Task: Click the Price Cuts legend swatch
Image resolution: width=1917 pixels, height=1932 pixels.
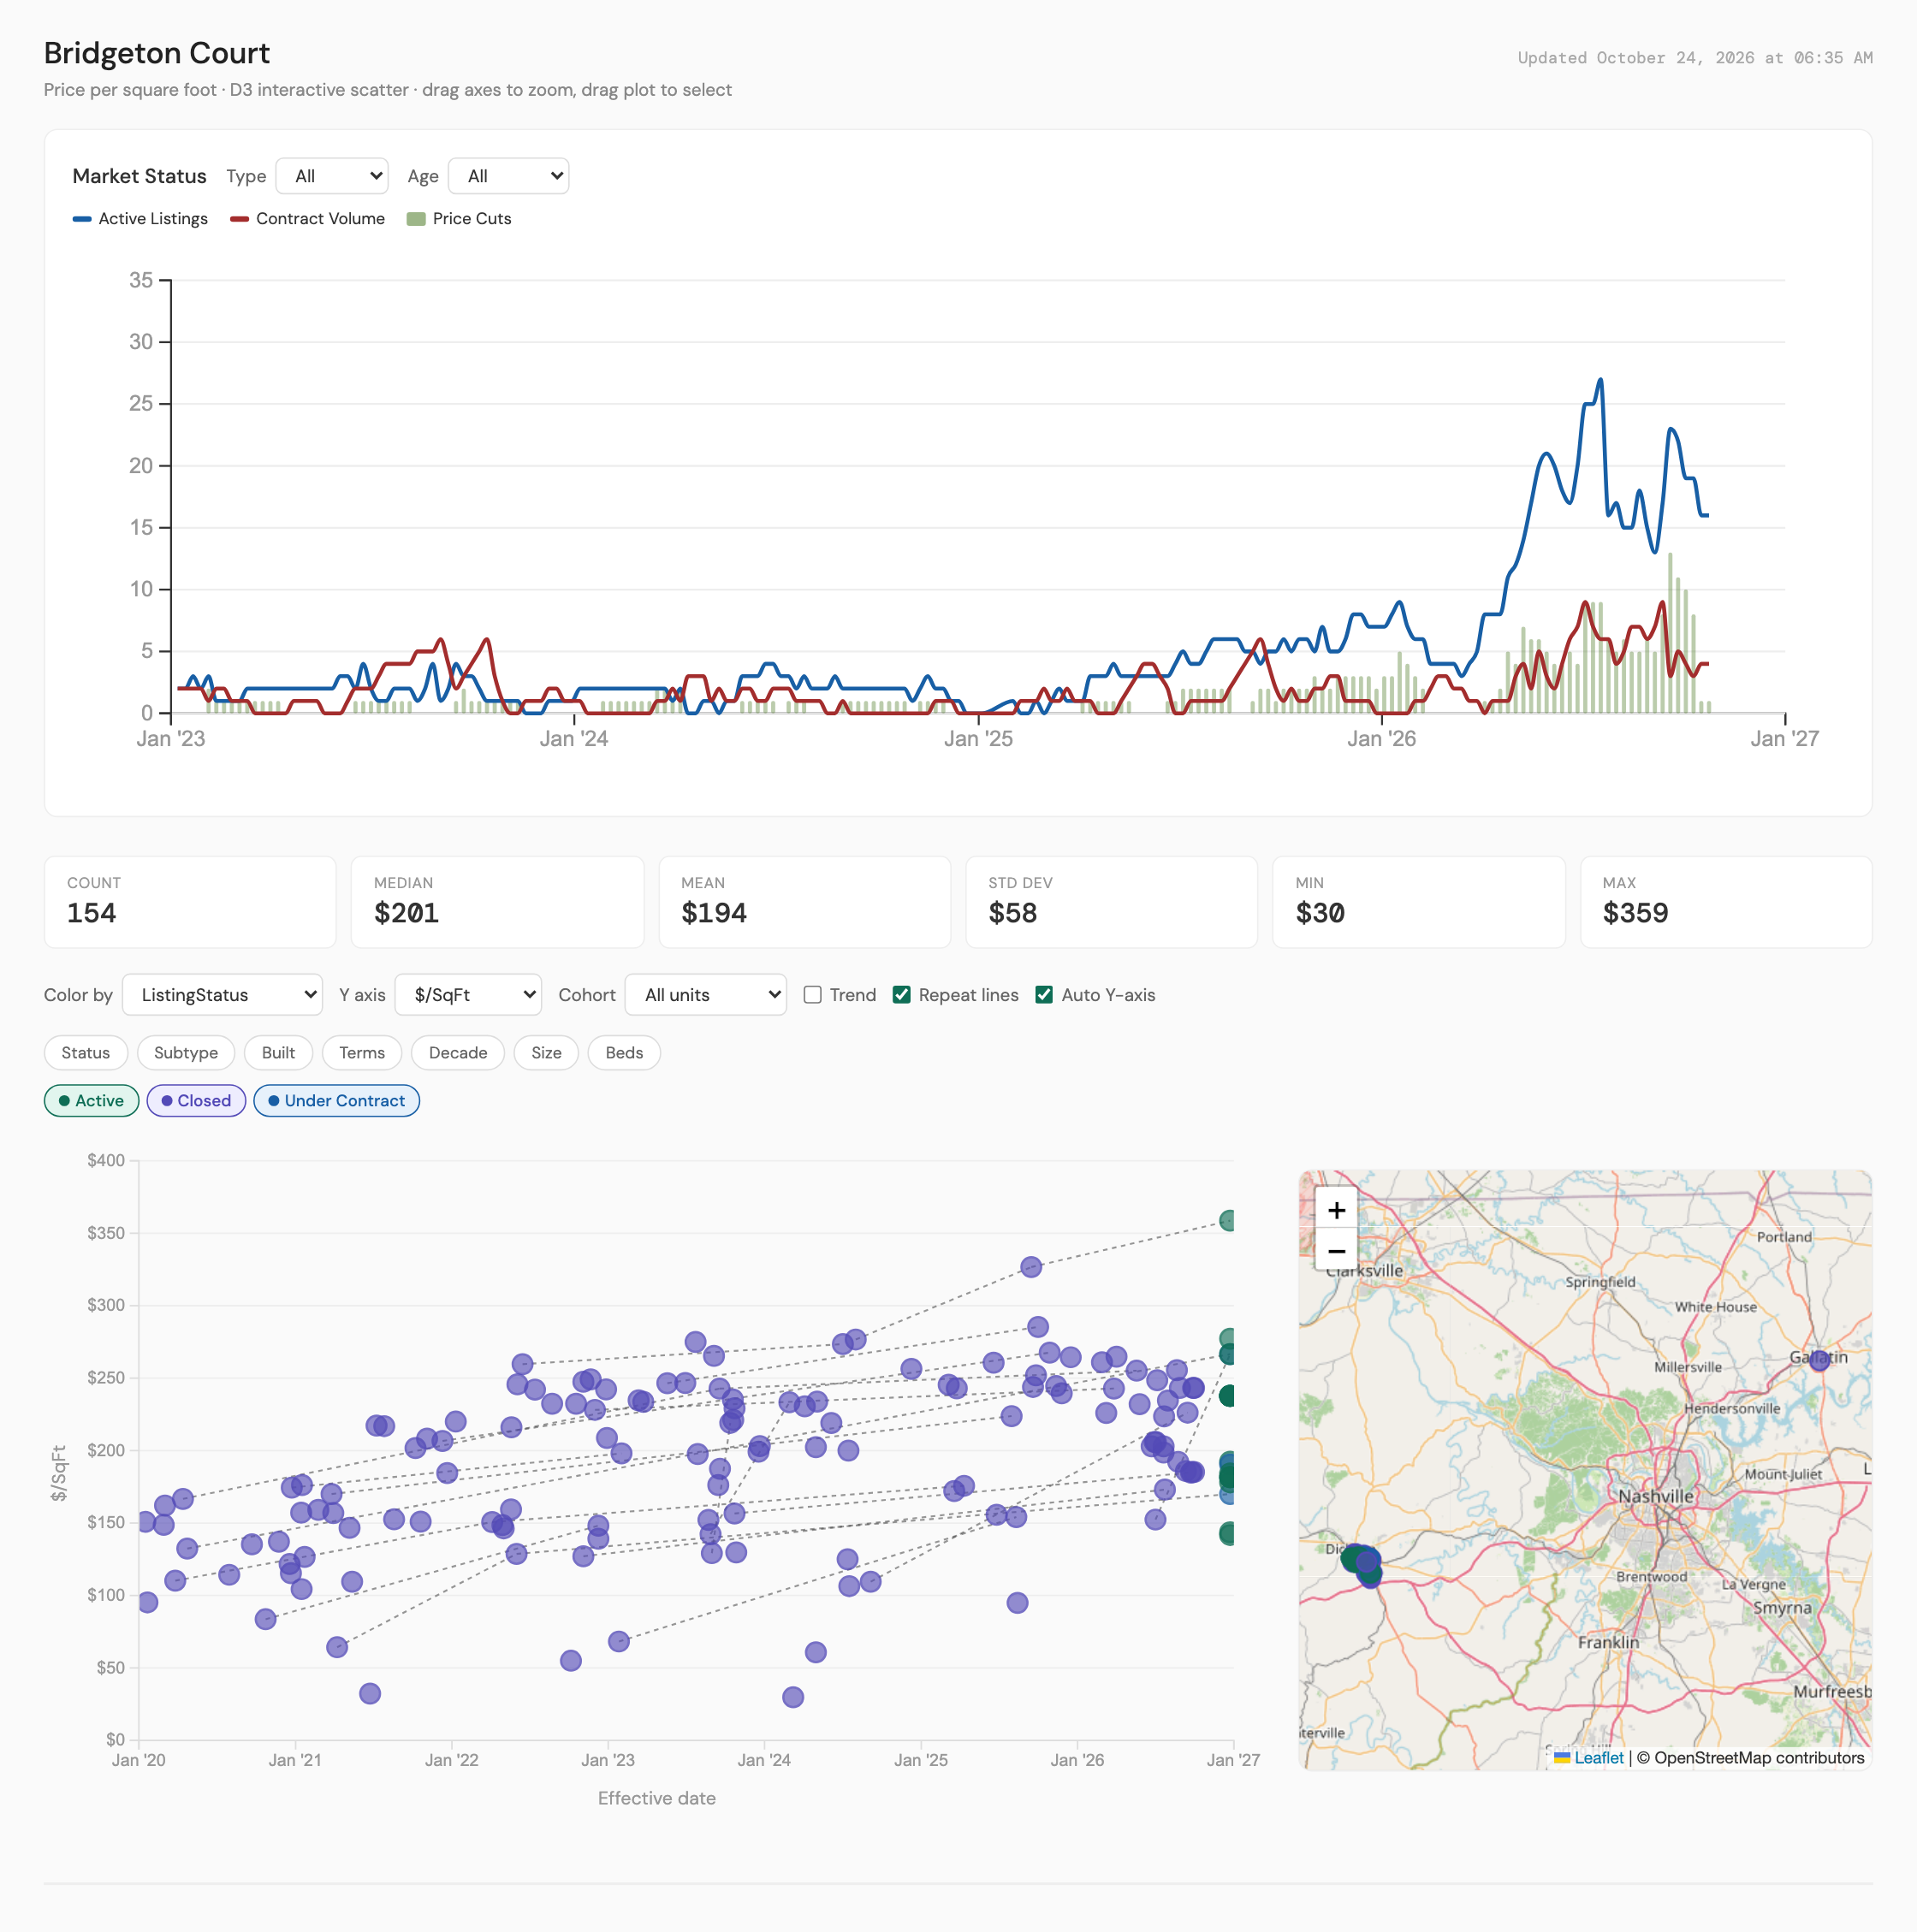Action: [x=416, y=219]
